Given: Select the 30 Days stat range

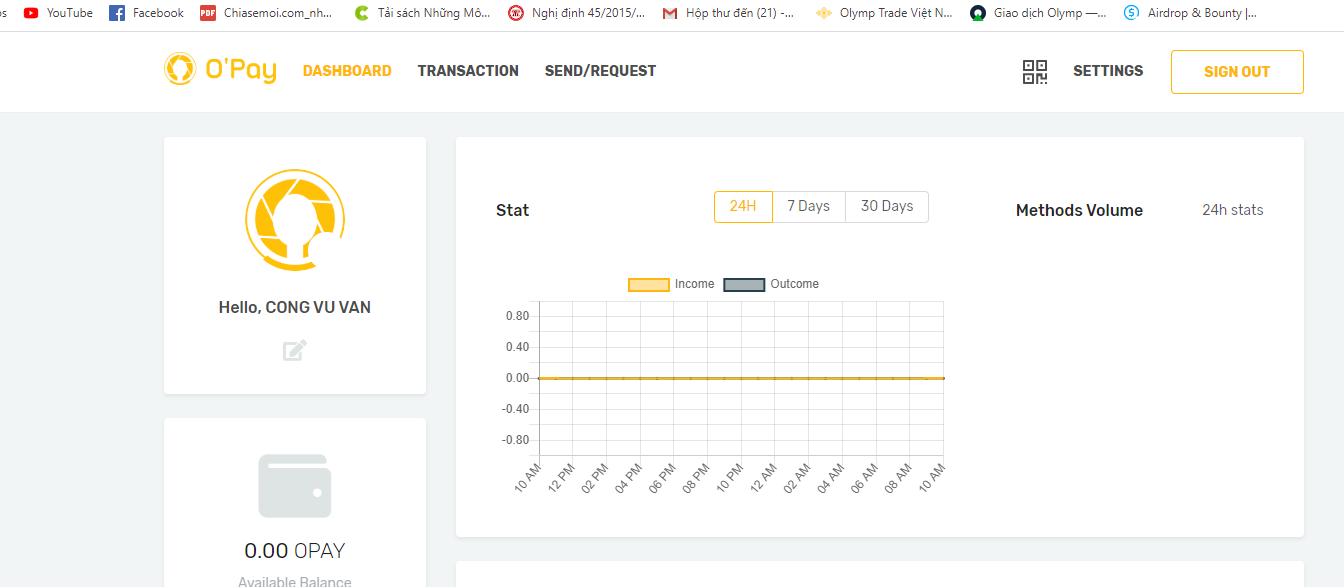Looking at the screenshot, I should (x=887, y=206).
